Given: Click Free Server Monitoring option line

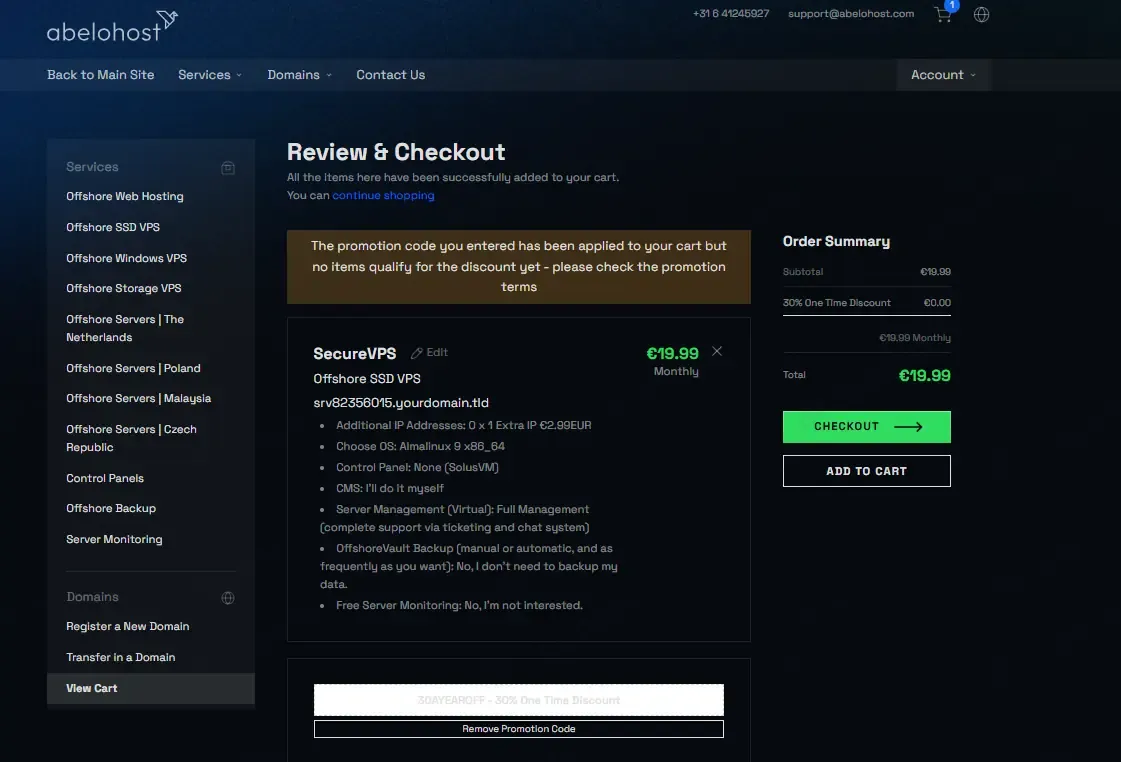Looking at the screenshot, I should (459, 605).
